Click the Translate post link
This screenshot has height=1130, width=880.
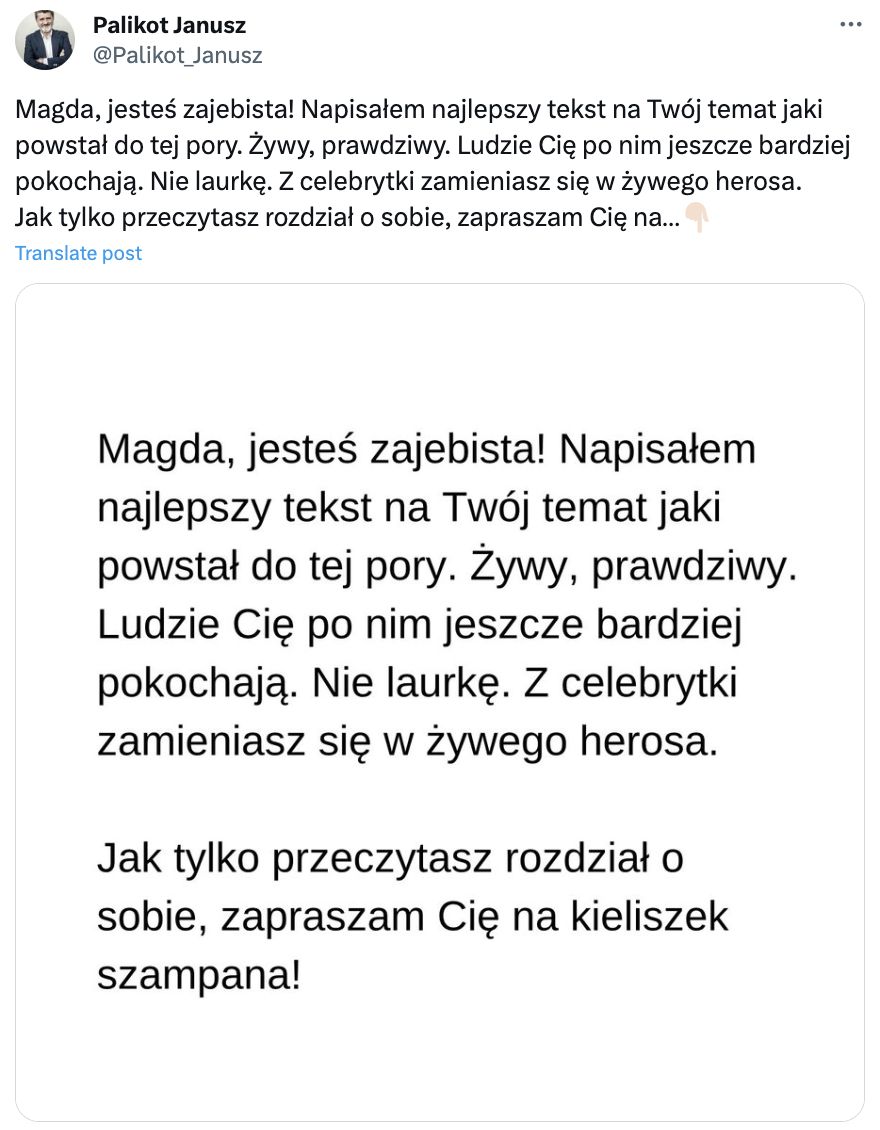[79, 253]
